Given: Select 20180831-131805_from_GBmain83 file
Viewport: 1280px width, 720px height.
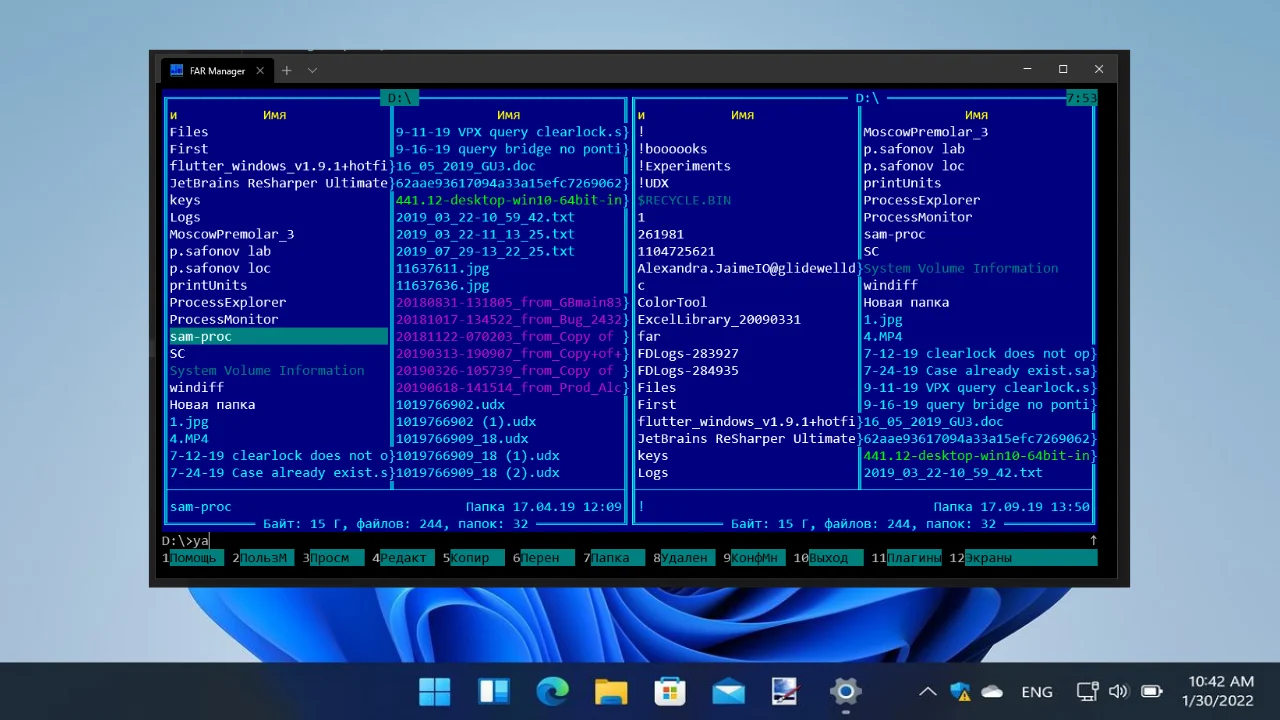Looking at the screenshot, I should pyautogui.click(x=509, y=302).
